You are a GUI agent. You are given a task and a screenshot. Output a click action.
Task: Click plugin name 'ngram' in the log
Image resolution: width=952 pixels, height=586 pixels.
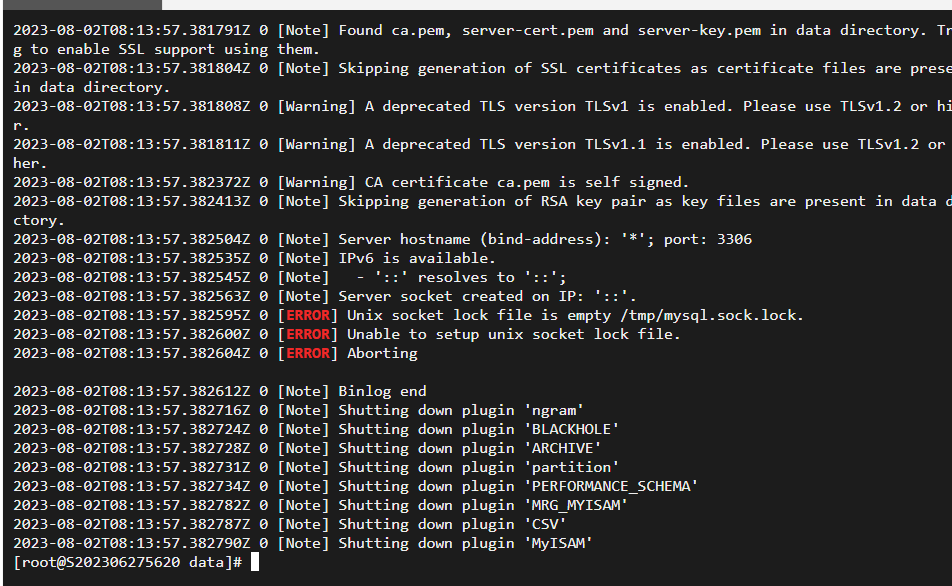(554, 411)
